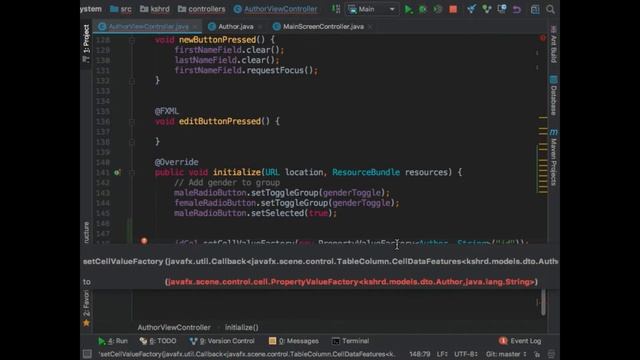Screen dimensions: 640x360
Task: Open the Database side panel
Action: [553, 96]
